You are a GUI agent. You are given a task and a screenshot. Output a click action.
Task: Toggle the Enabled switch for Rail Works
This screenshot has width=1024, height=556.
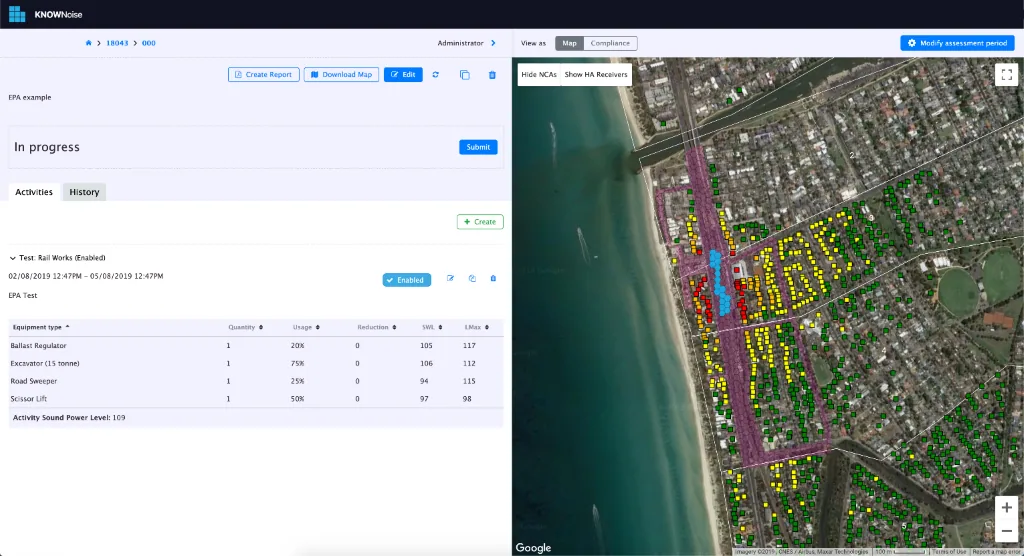point(406,280)
